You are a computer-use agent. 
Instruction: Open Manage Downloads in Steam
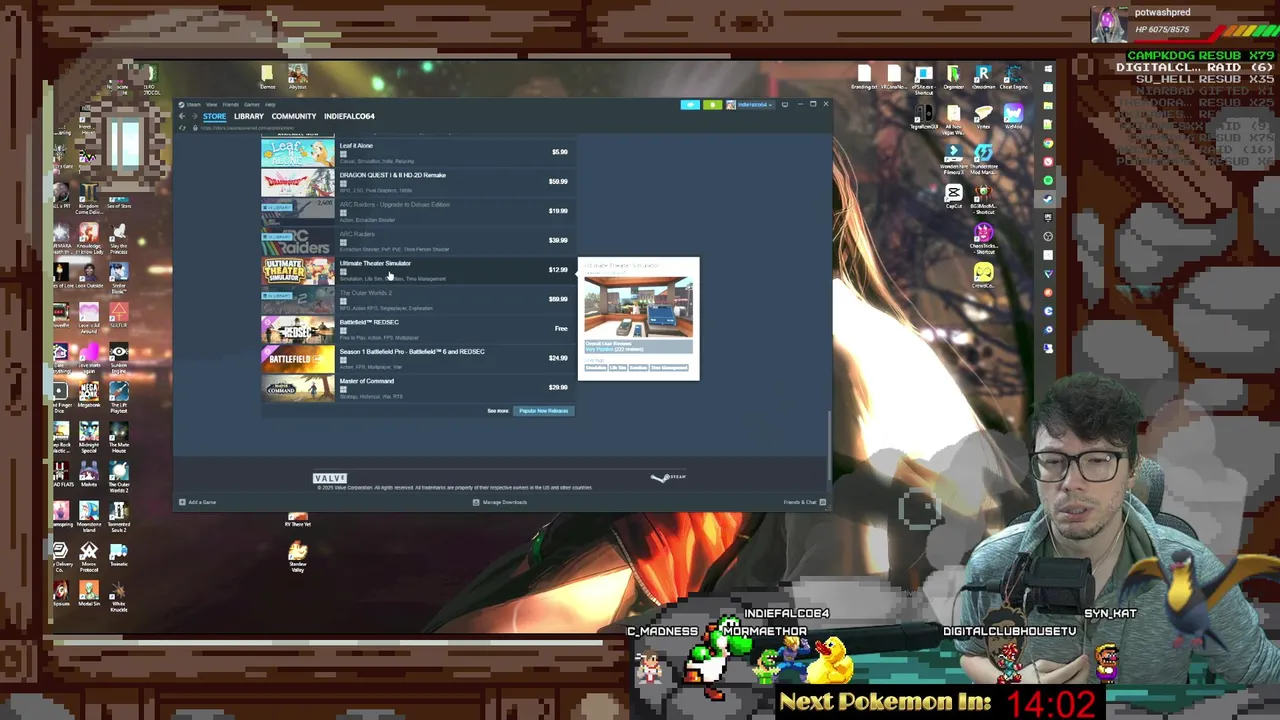[500, 502]
